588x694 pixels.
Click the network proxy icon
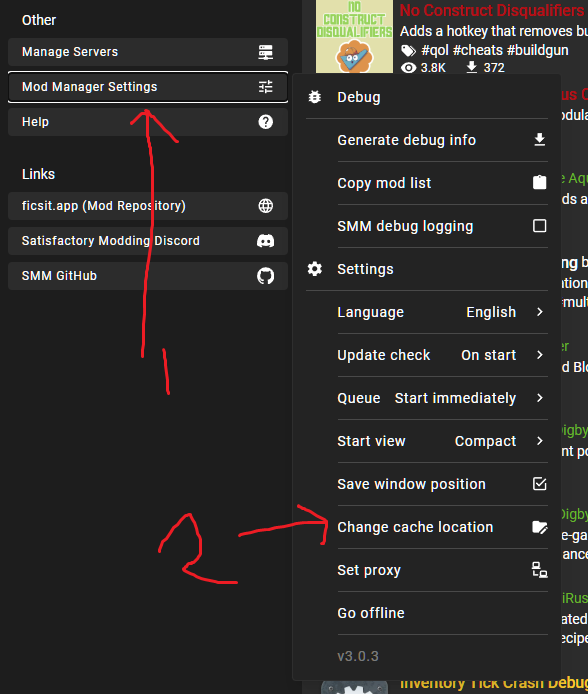tap(539, 570)
